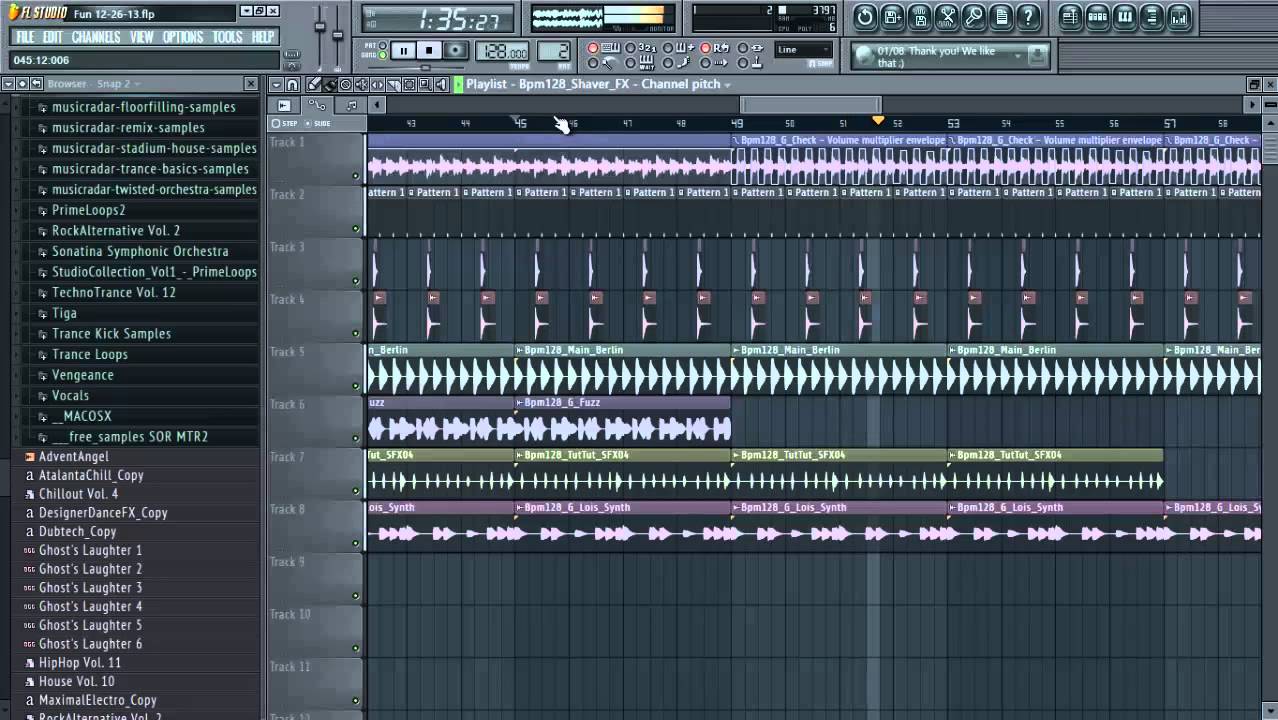Click the orange playback marker on timeline
This screenshot has height=720, width=1278.
pyautogui.click(x=878, y=120)
